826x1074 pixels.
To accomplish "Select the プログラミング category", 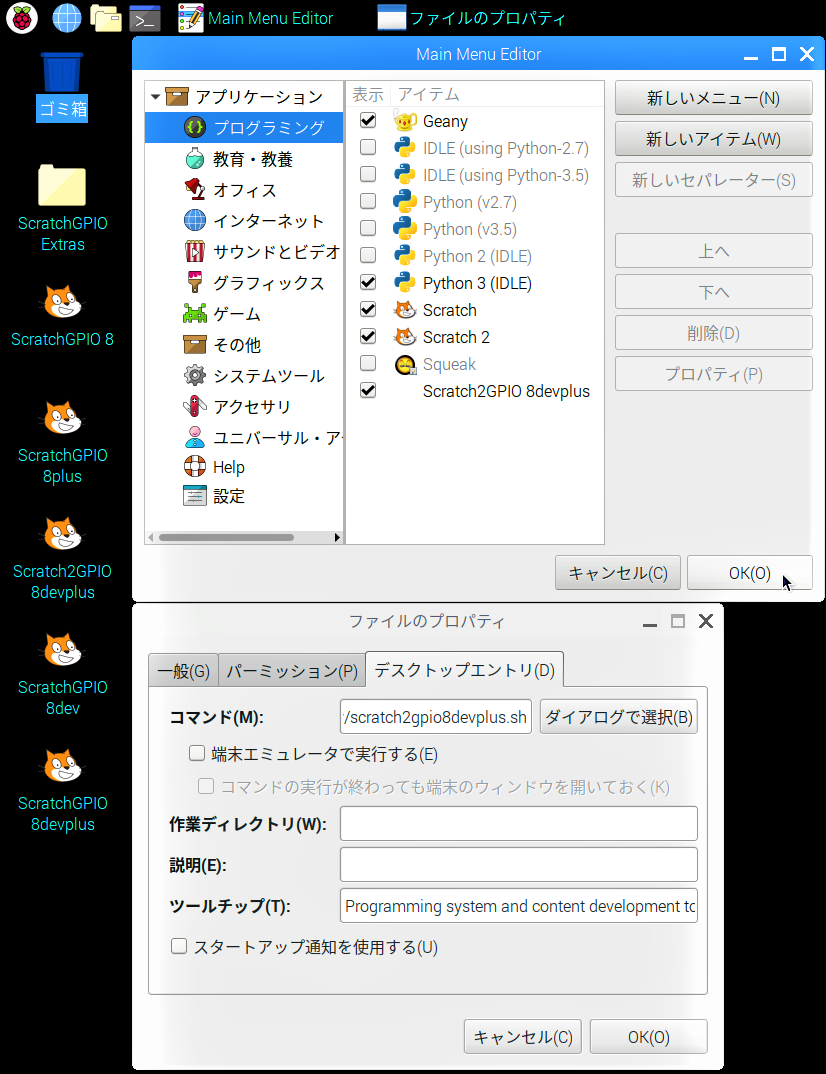I will click(x=244, y=127).
